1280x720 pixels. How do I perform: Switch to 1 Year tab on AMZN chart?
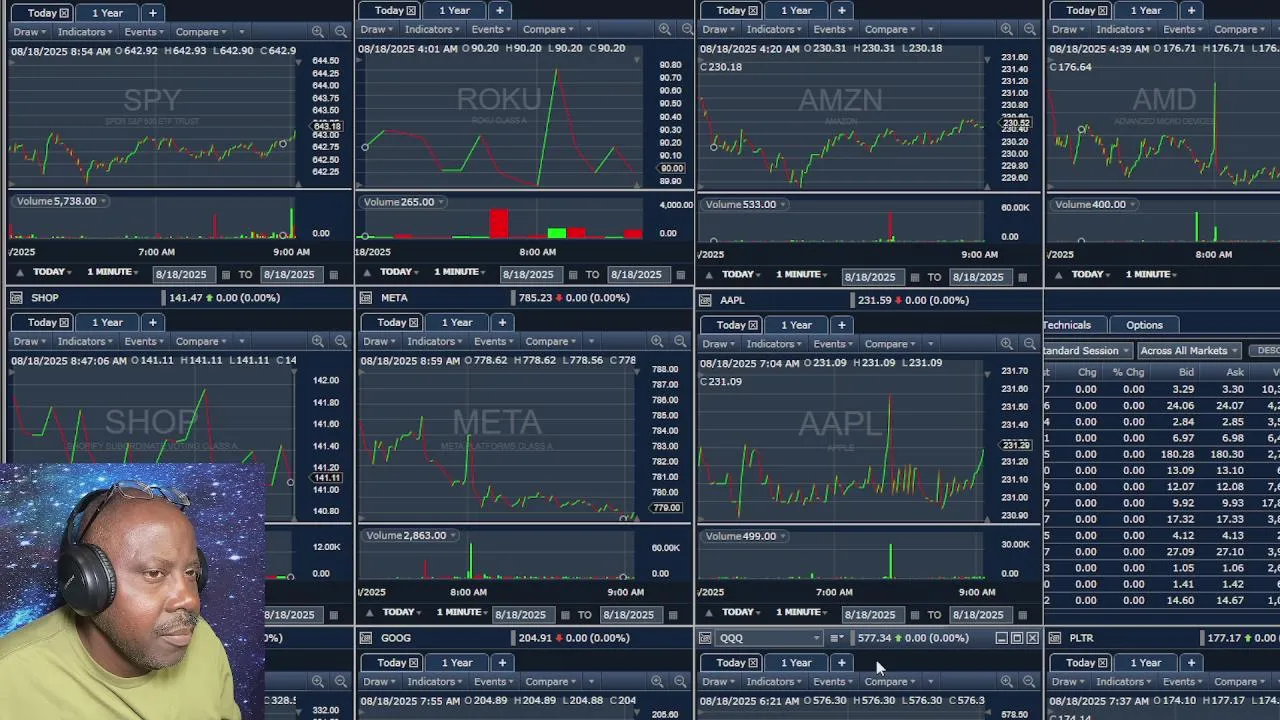pyautogui.click(x=796, y=10)
